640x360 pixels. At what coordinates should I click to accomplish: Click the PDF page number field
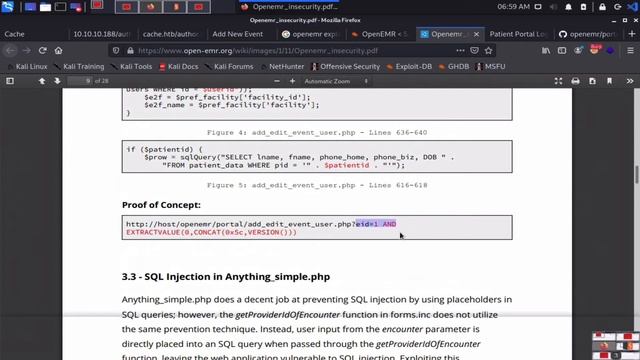coord(80,81)
